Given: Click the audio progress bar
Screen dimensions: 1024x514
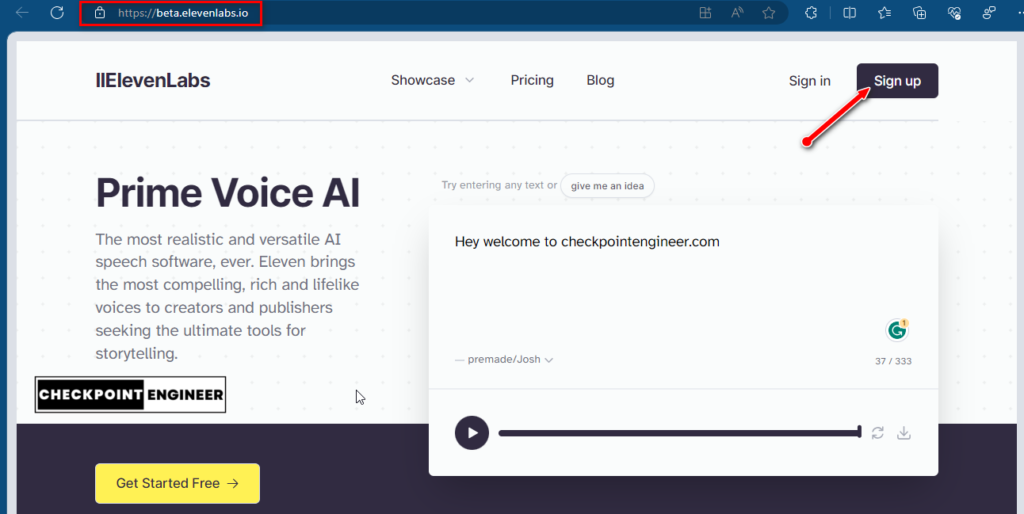Looking at the screenshot, I should pos(680,432).
